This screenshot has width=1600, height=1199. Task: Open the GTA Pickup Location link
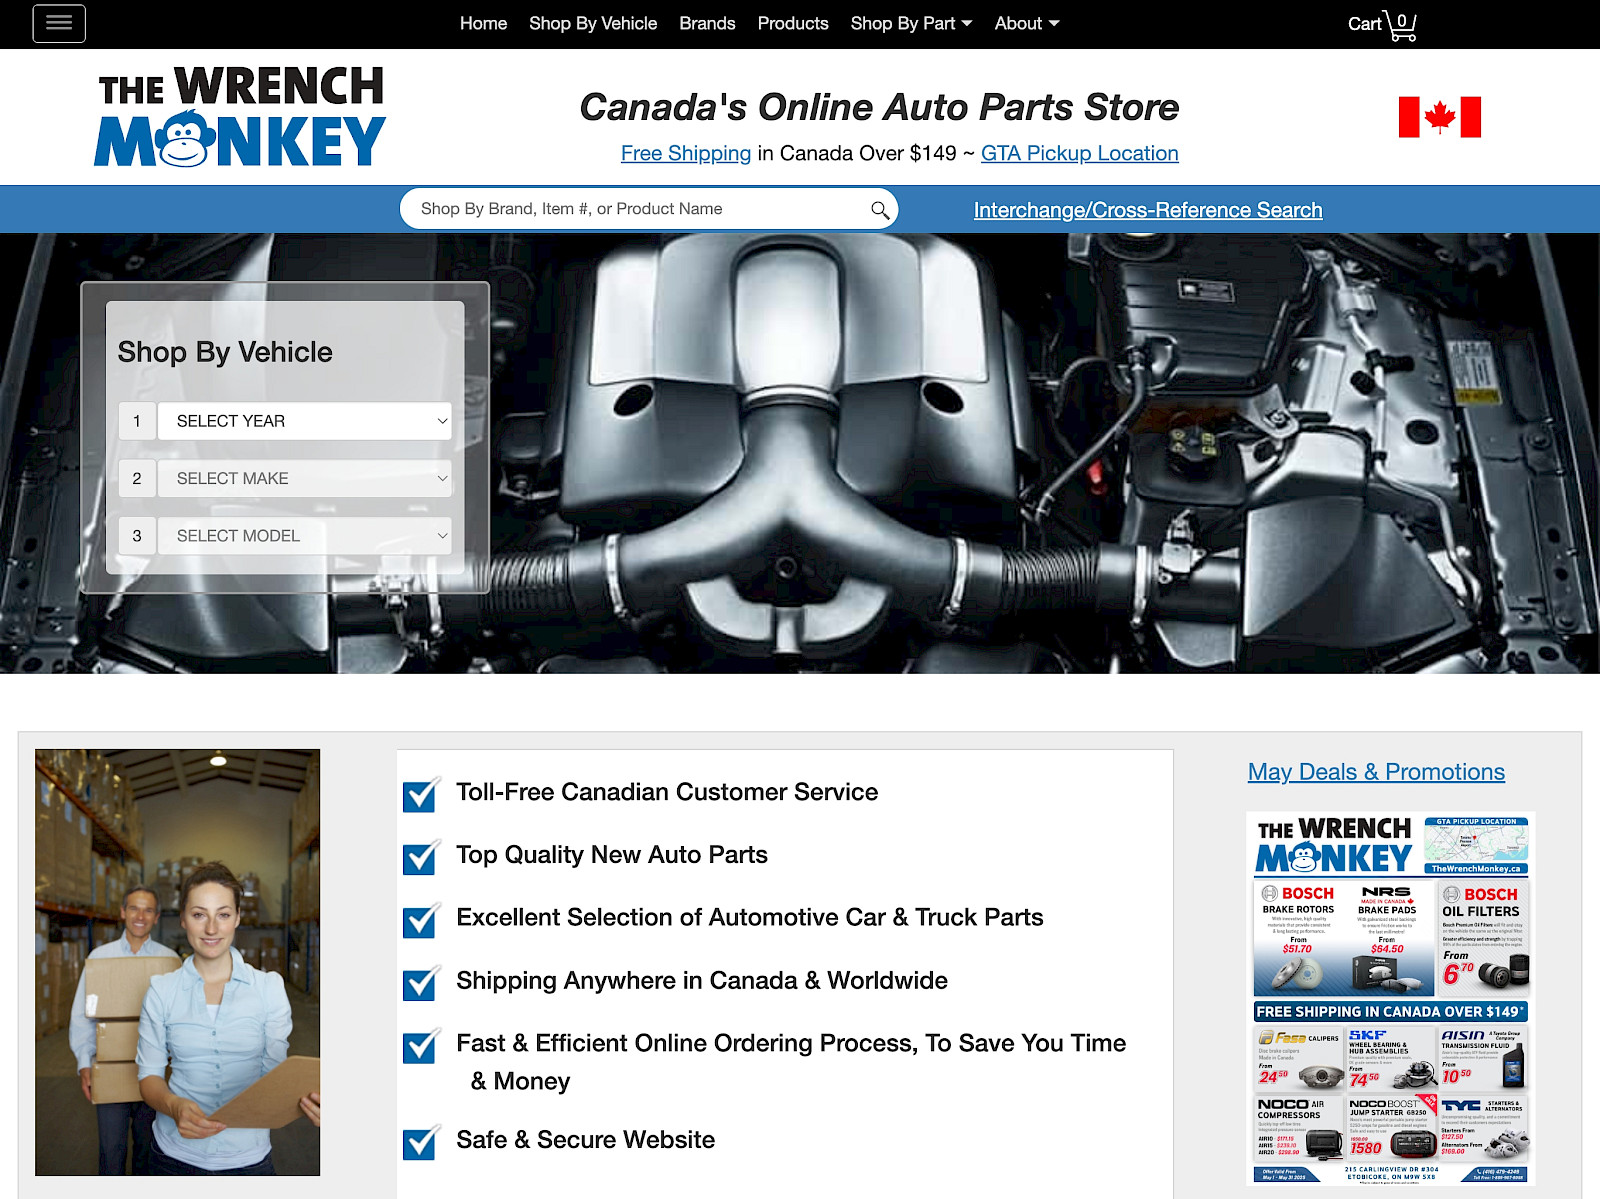1080,153
